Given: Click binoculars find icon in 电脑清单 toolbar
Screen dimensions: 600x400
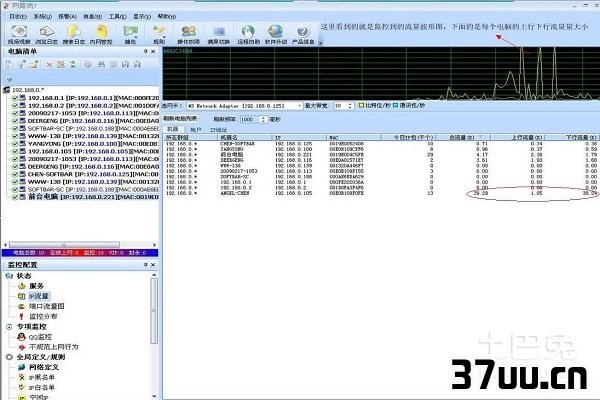Looking at the screenshot, I should coord(101,65).
